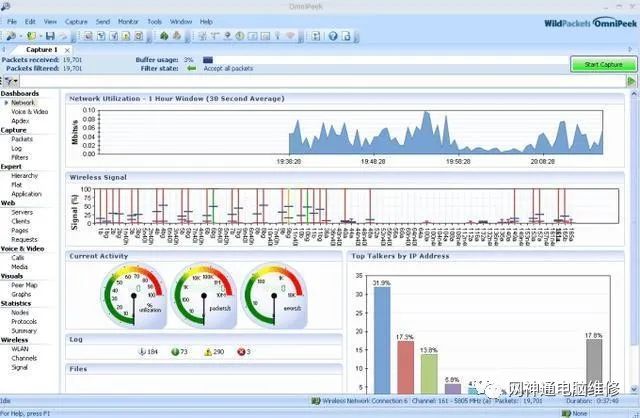Viewport: 640px width, 418px height.
Task: Click the Save floppy disk icon
Action: (50, 36)
